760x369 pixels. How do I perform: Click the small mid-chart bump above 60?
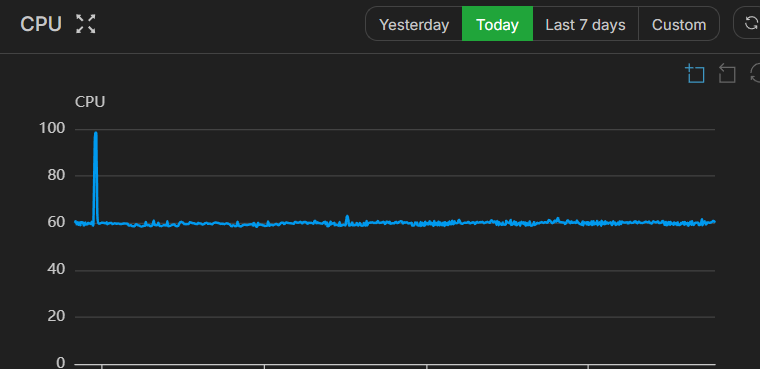click(x=347, y=217)
